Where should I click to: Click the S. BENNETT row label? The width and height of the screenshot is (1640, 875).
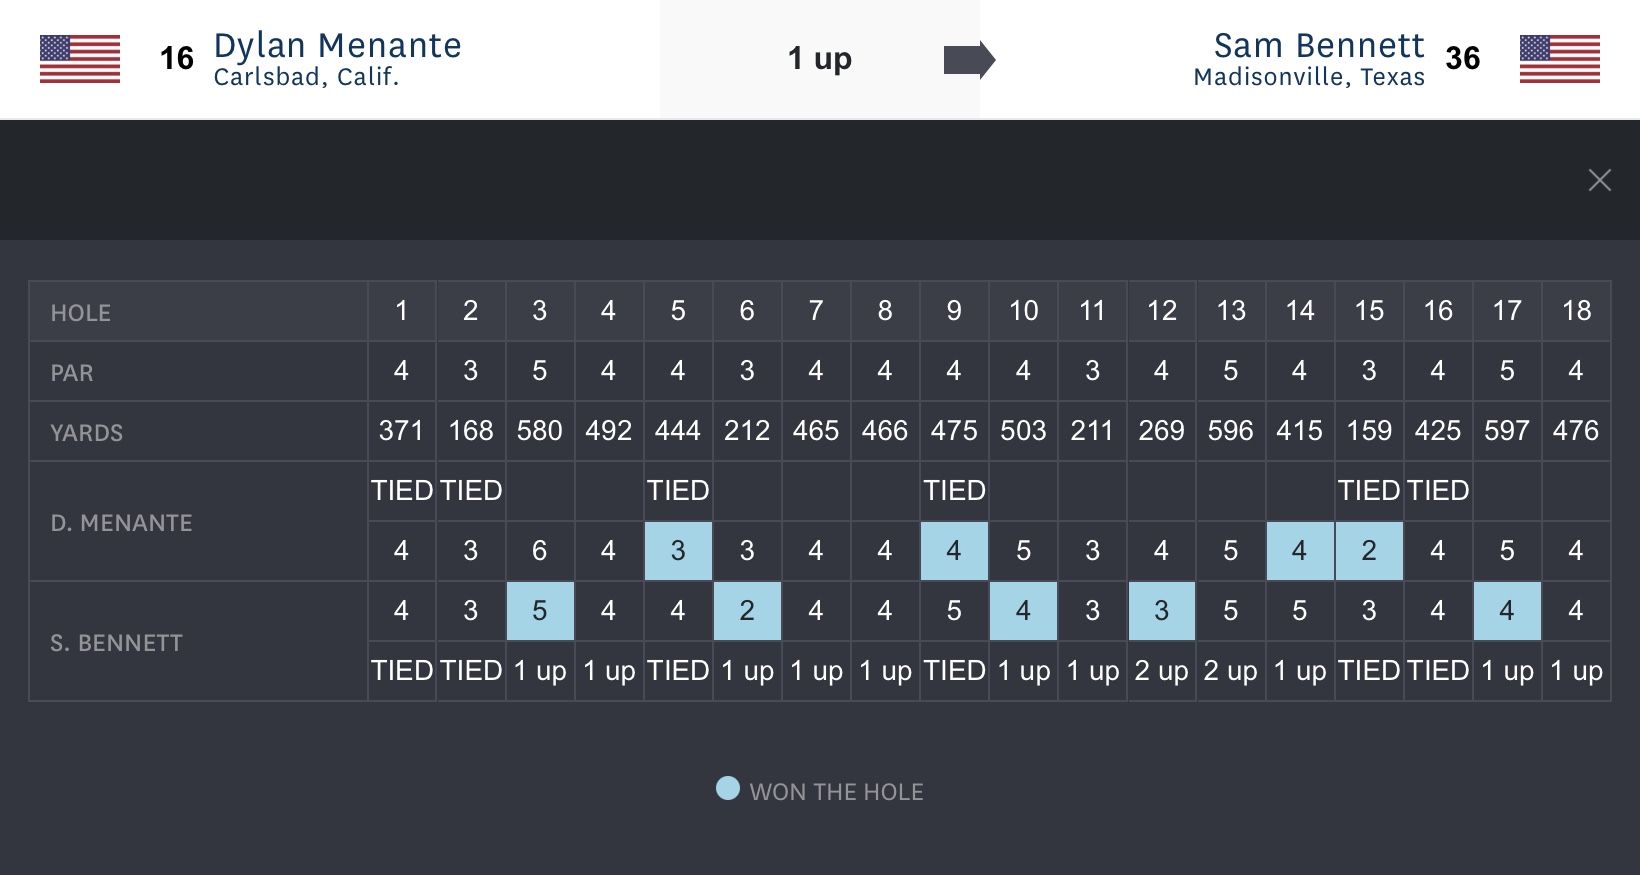pos(116,643)
